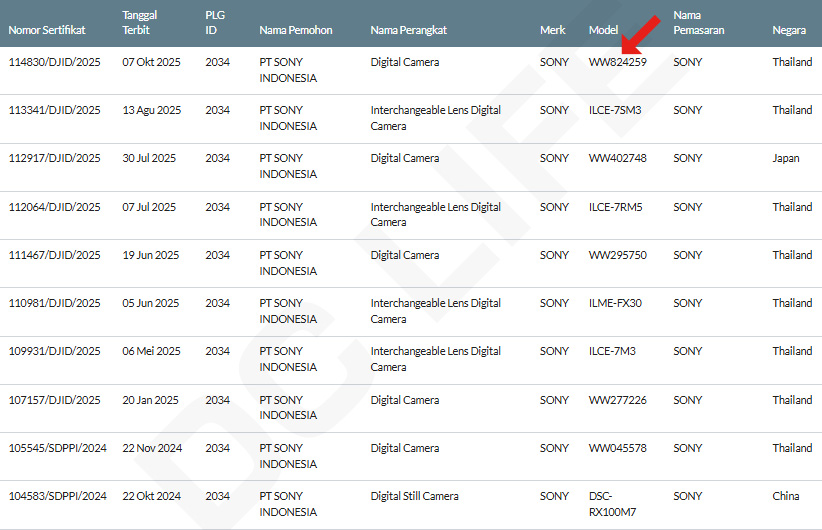Select the Digital Still Camera device name
822x530 pixels.
coord(414,496)
